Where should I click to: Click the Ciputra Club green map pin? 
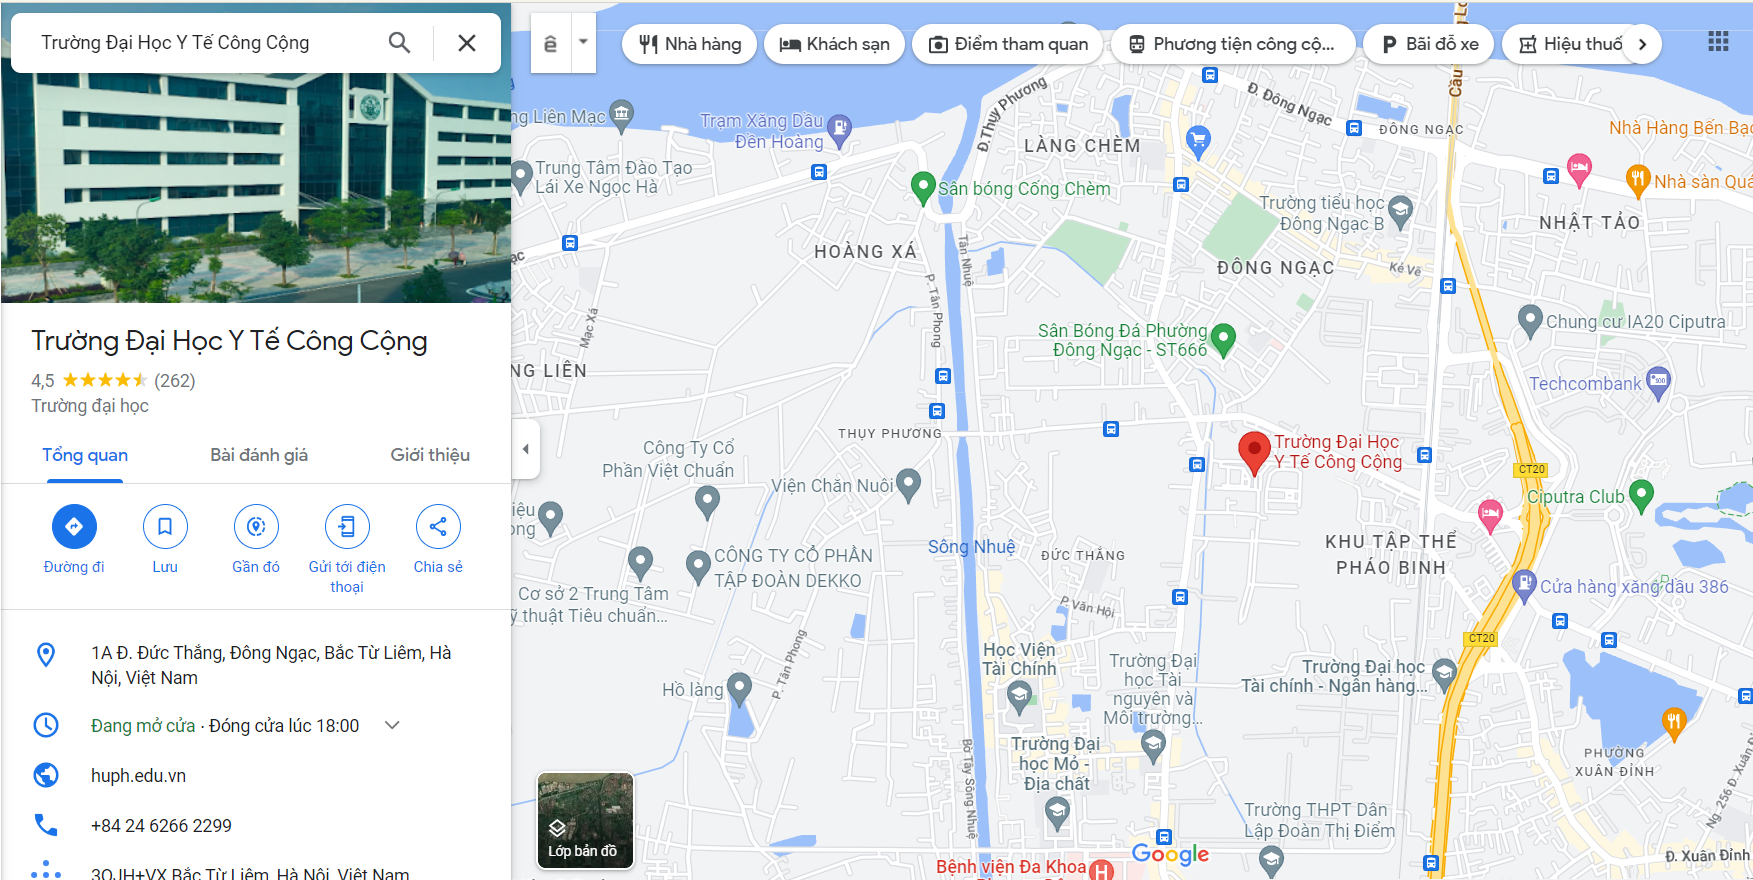[x=1641, y=495]
